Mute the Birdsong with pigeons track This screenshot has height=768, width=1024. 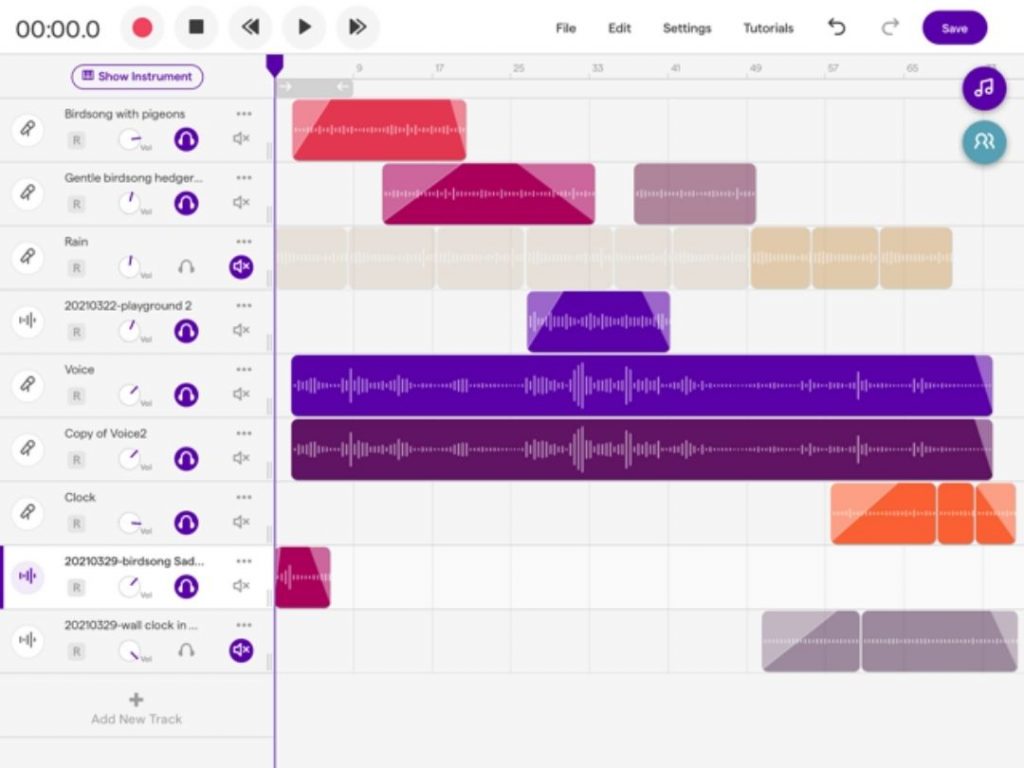[241, 139]
